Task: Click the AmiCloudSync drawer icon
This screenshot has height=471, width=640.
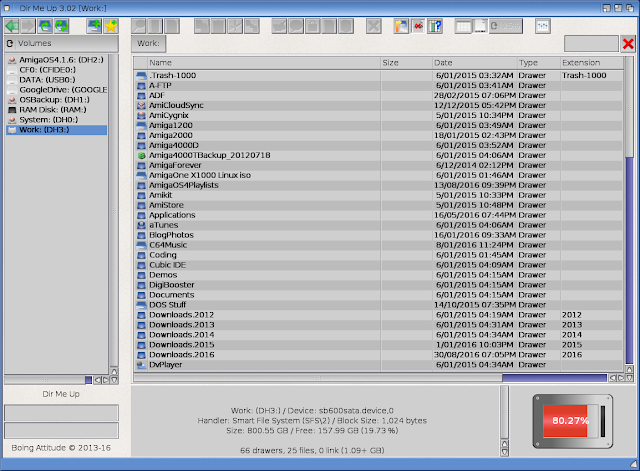Action: (141, 105)
